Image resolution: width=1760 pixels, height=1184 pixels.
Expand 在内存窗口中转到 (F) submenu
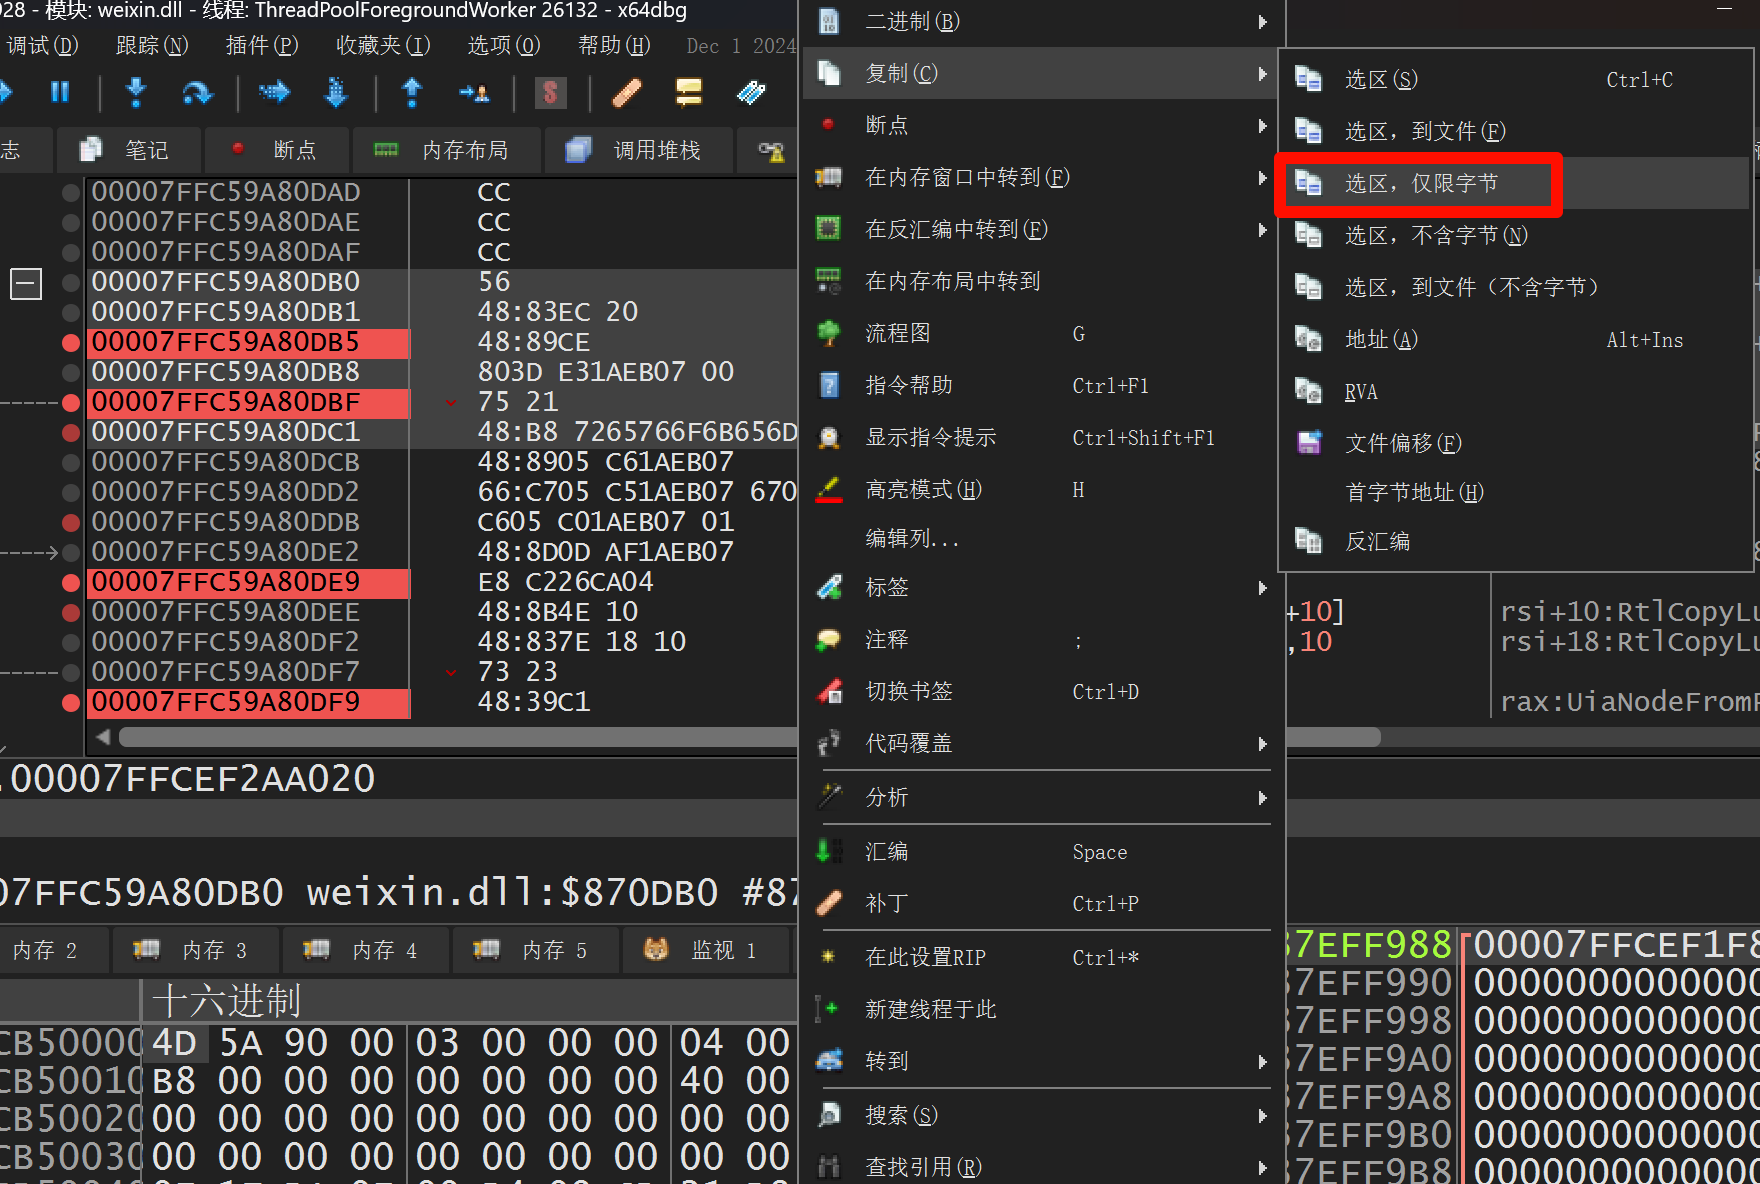pos(1043,177)
